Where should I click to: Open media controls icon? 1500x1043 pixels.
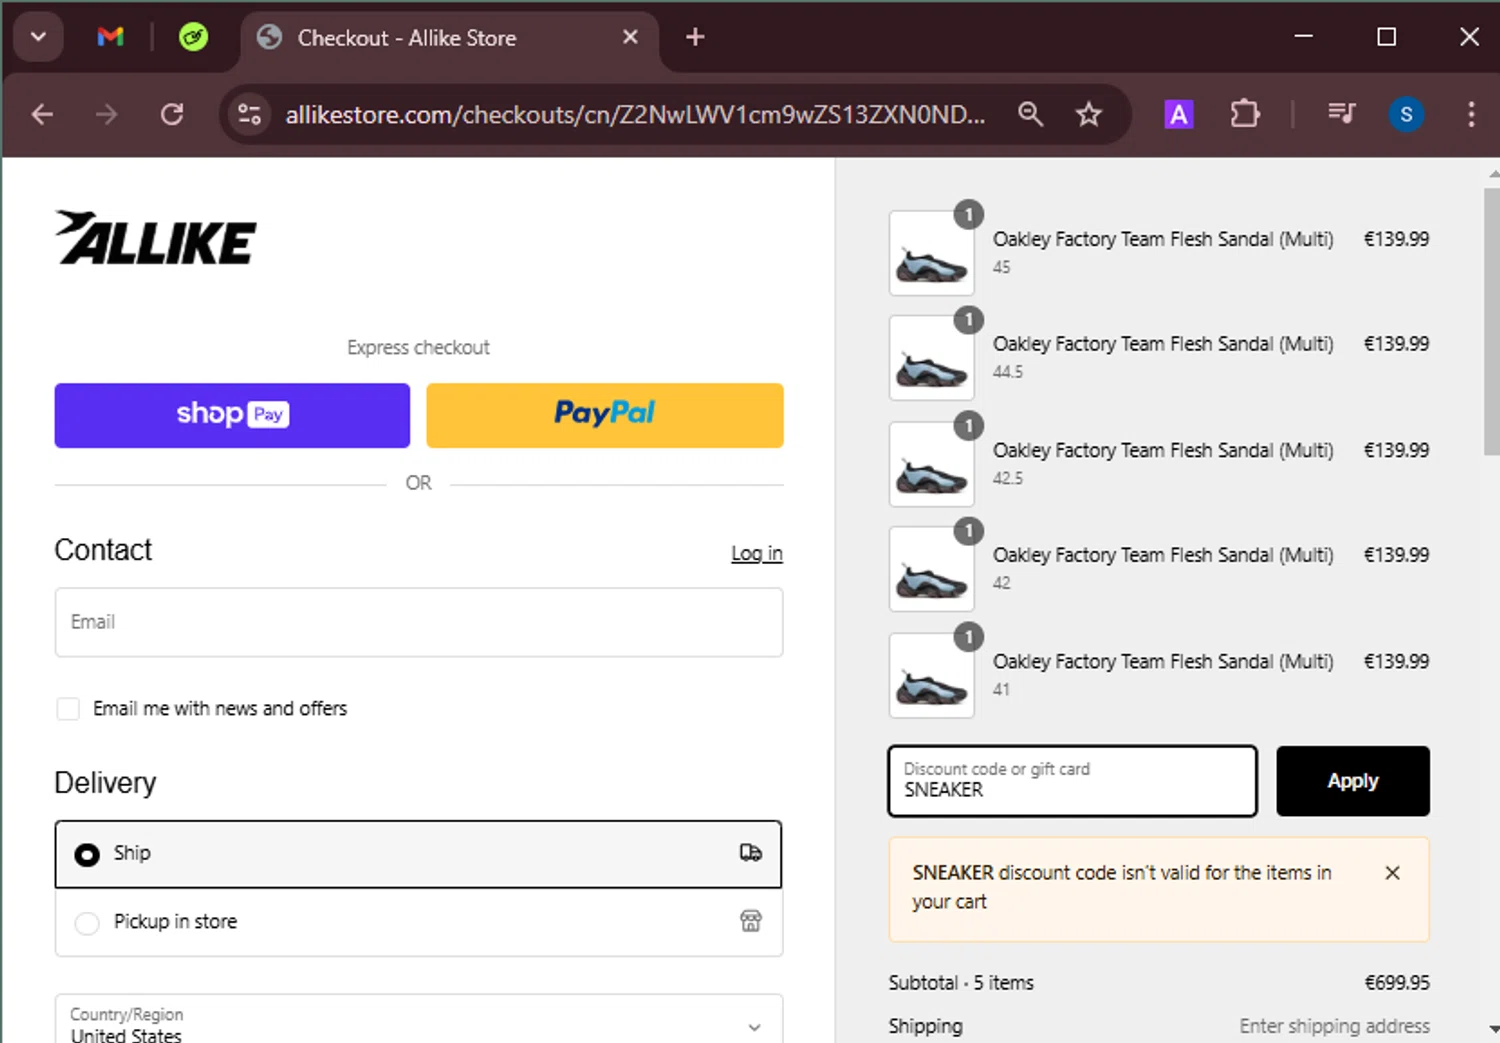(1341, 114)
